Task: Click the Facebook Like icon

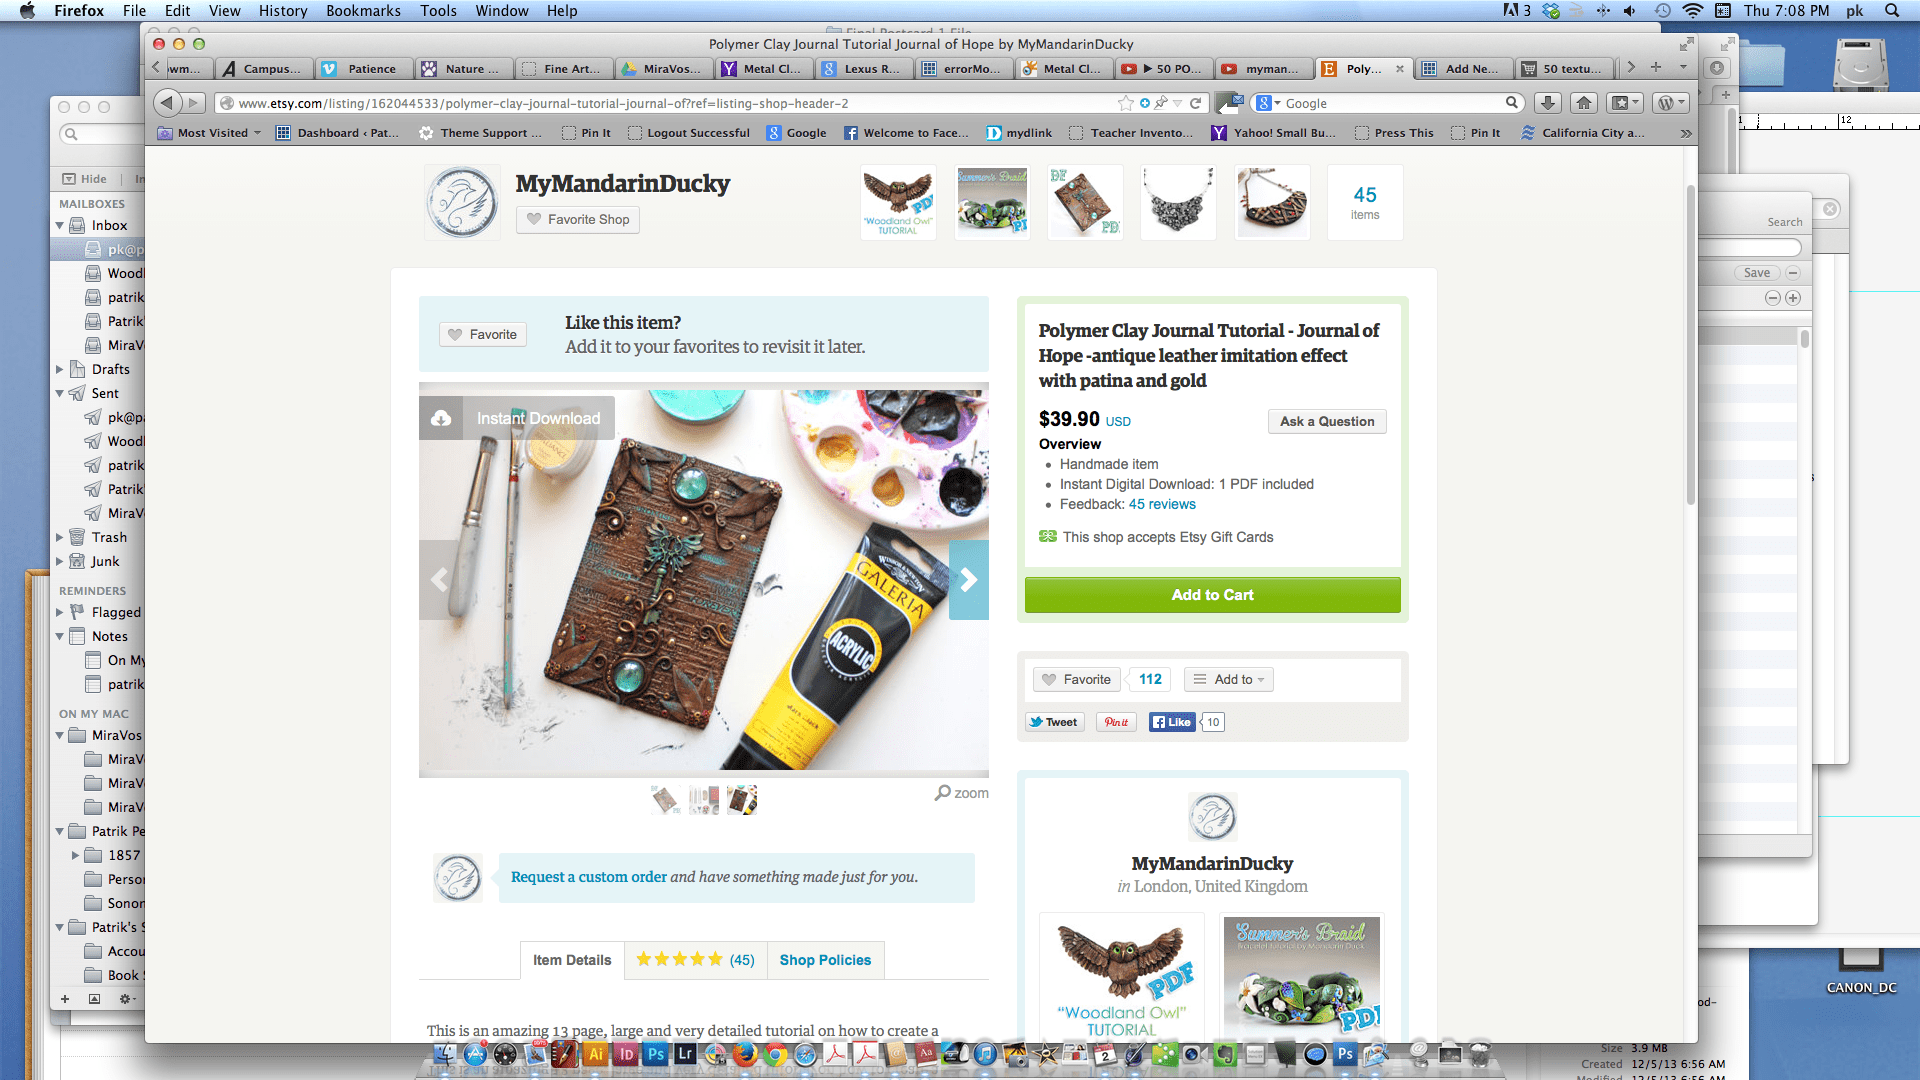Action: [x=1172, y=722]
